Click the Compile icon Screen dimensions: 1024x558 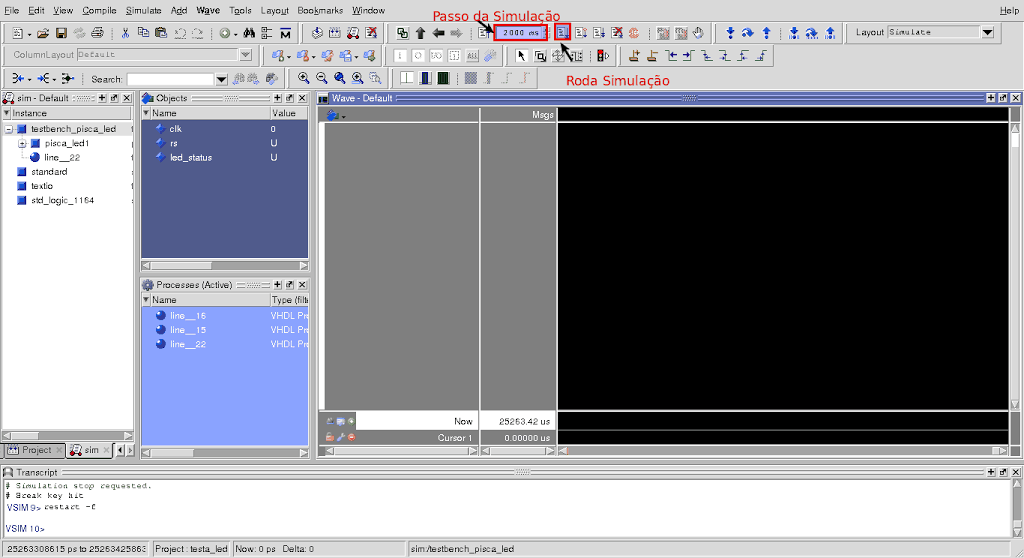317,33
